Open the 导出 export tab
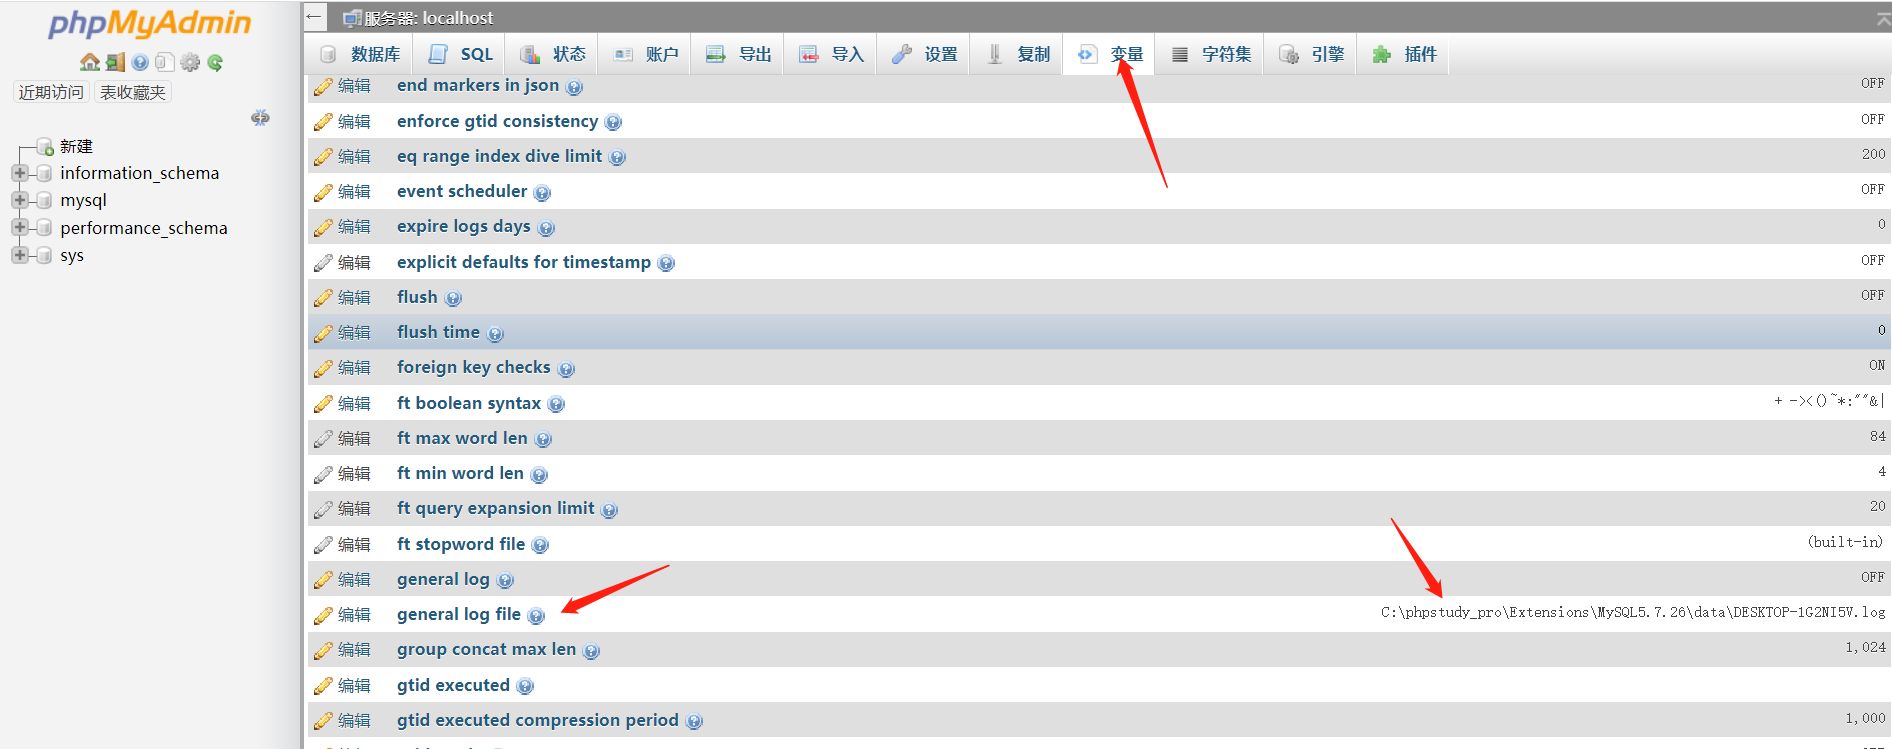The width and height of the screenshot is (1892, 749). pyautogui.click(x=738, y=54)
